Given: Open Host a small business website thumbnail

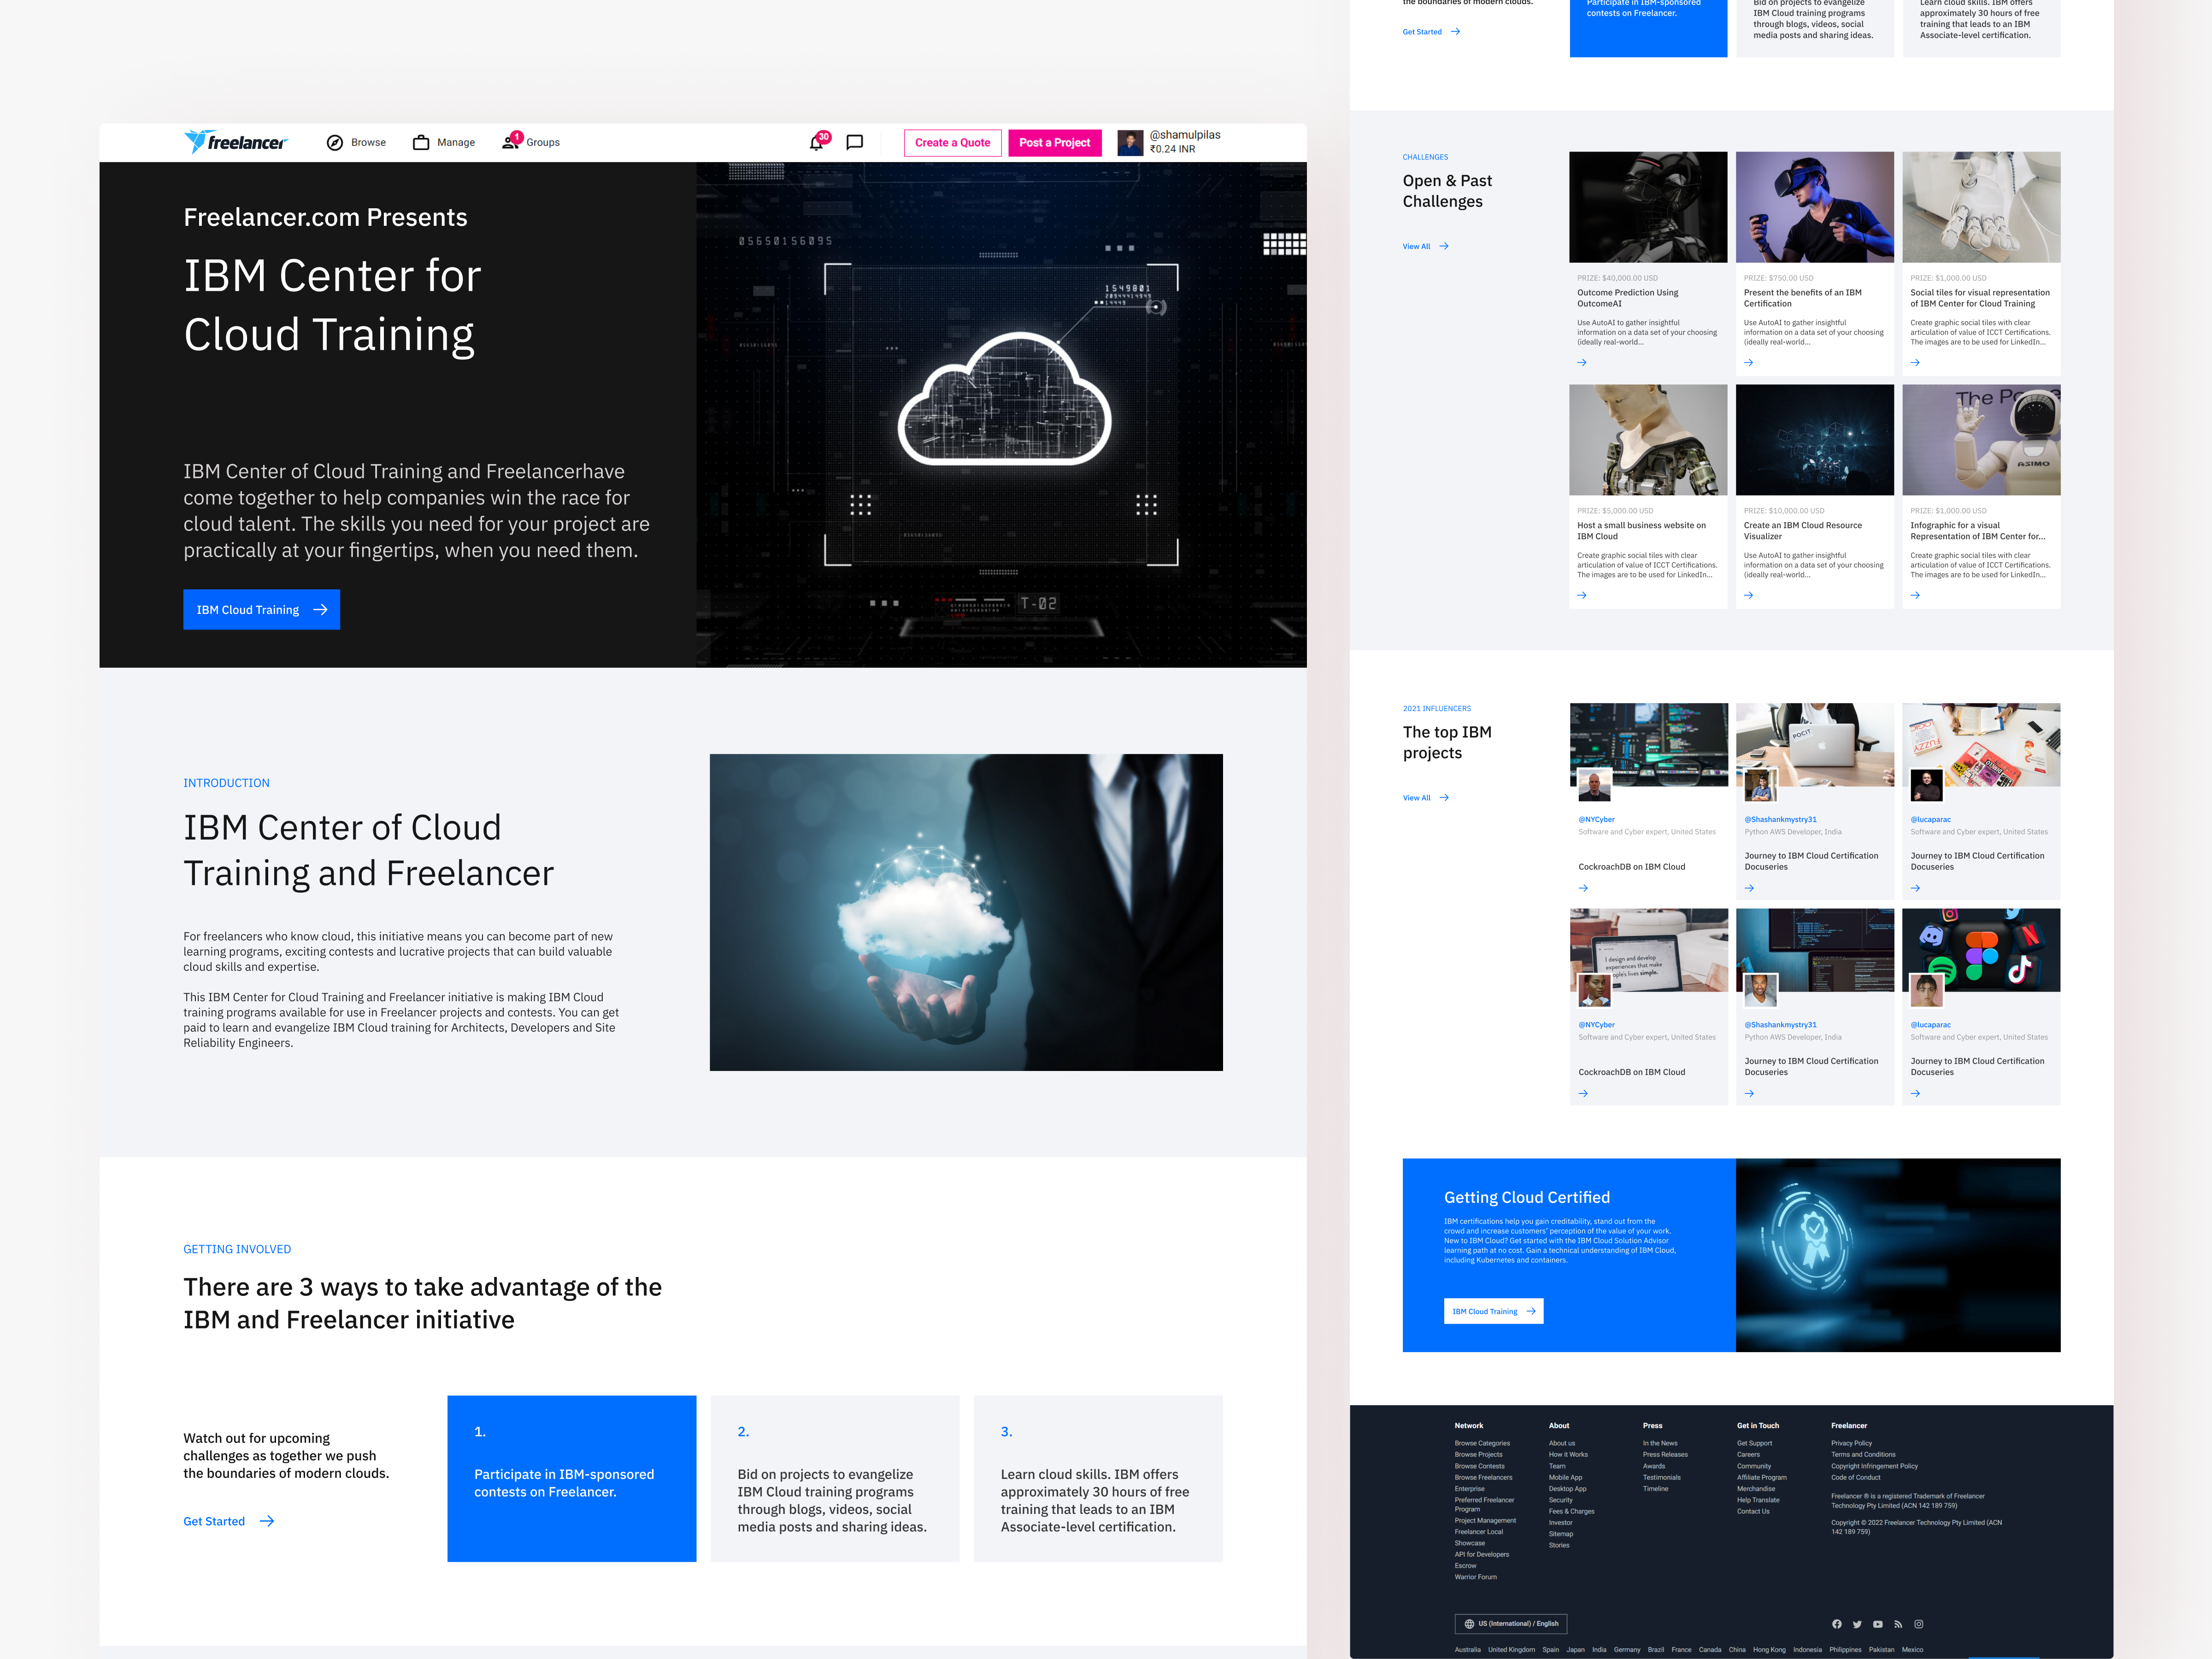Looking at the screenshot, I should coord(1648,440).
